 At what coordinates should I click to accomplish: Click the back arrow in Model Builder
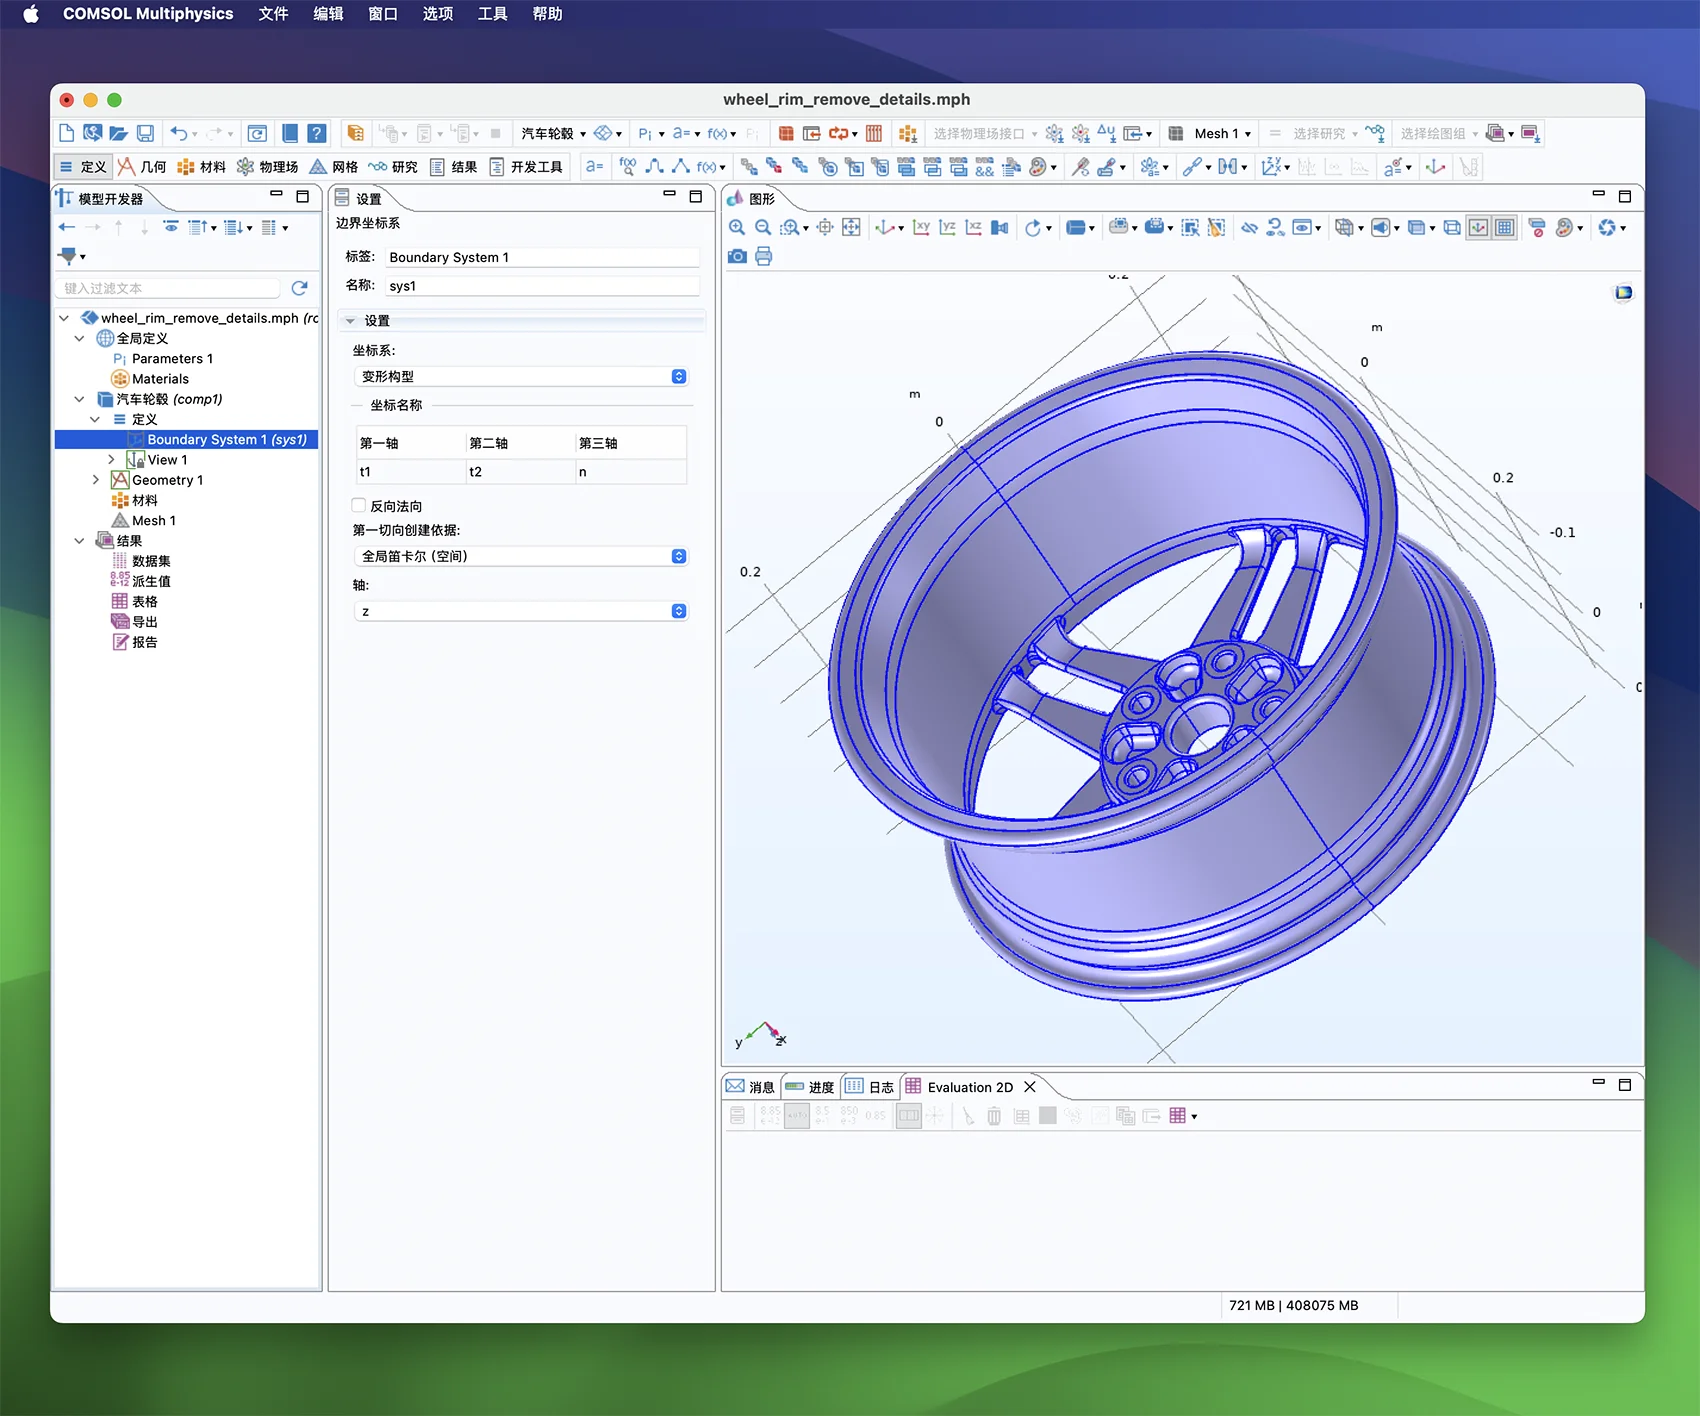(67, 228)
